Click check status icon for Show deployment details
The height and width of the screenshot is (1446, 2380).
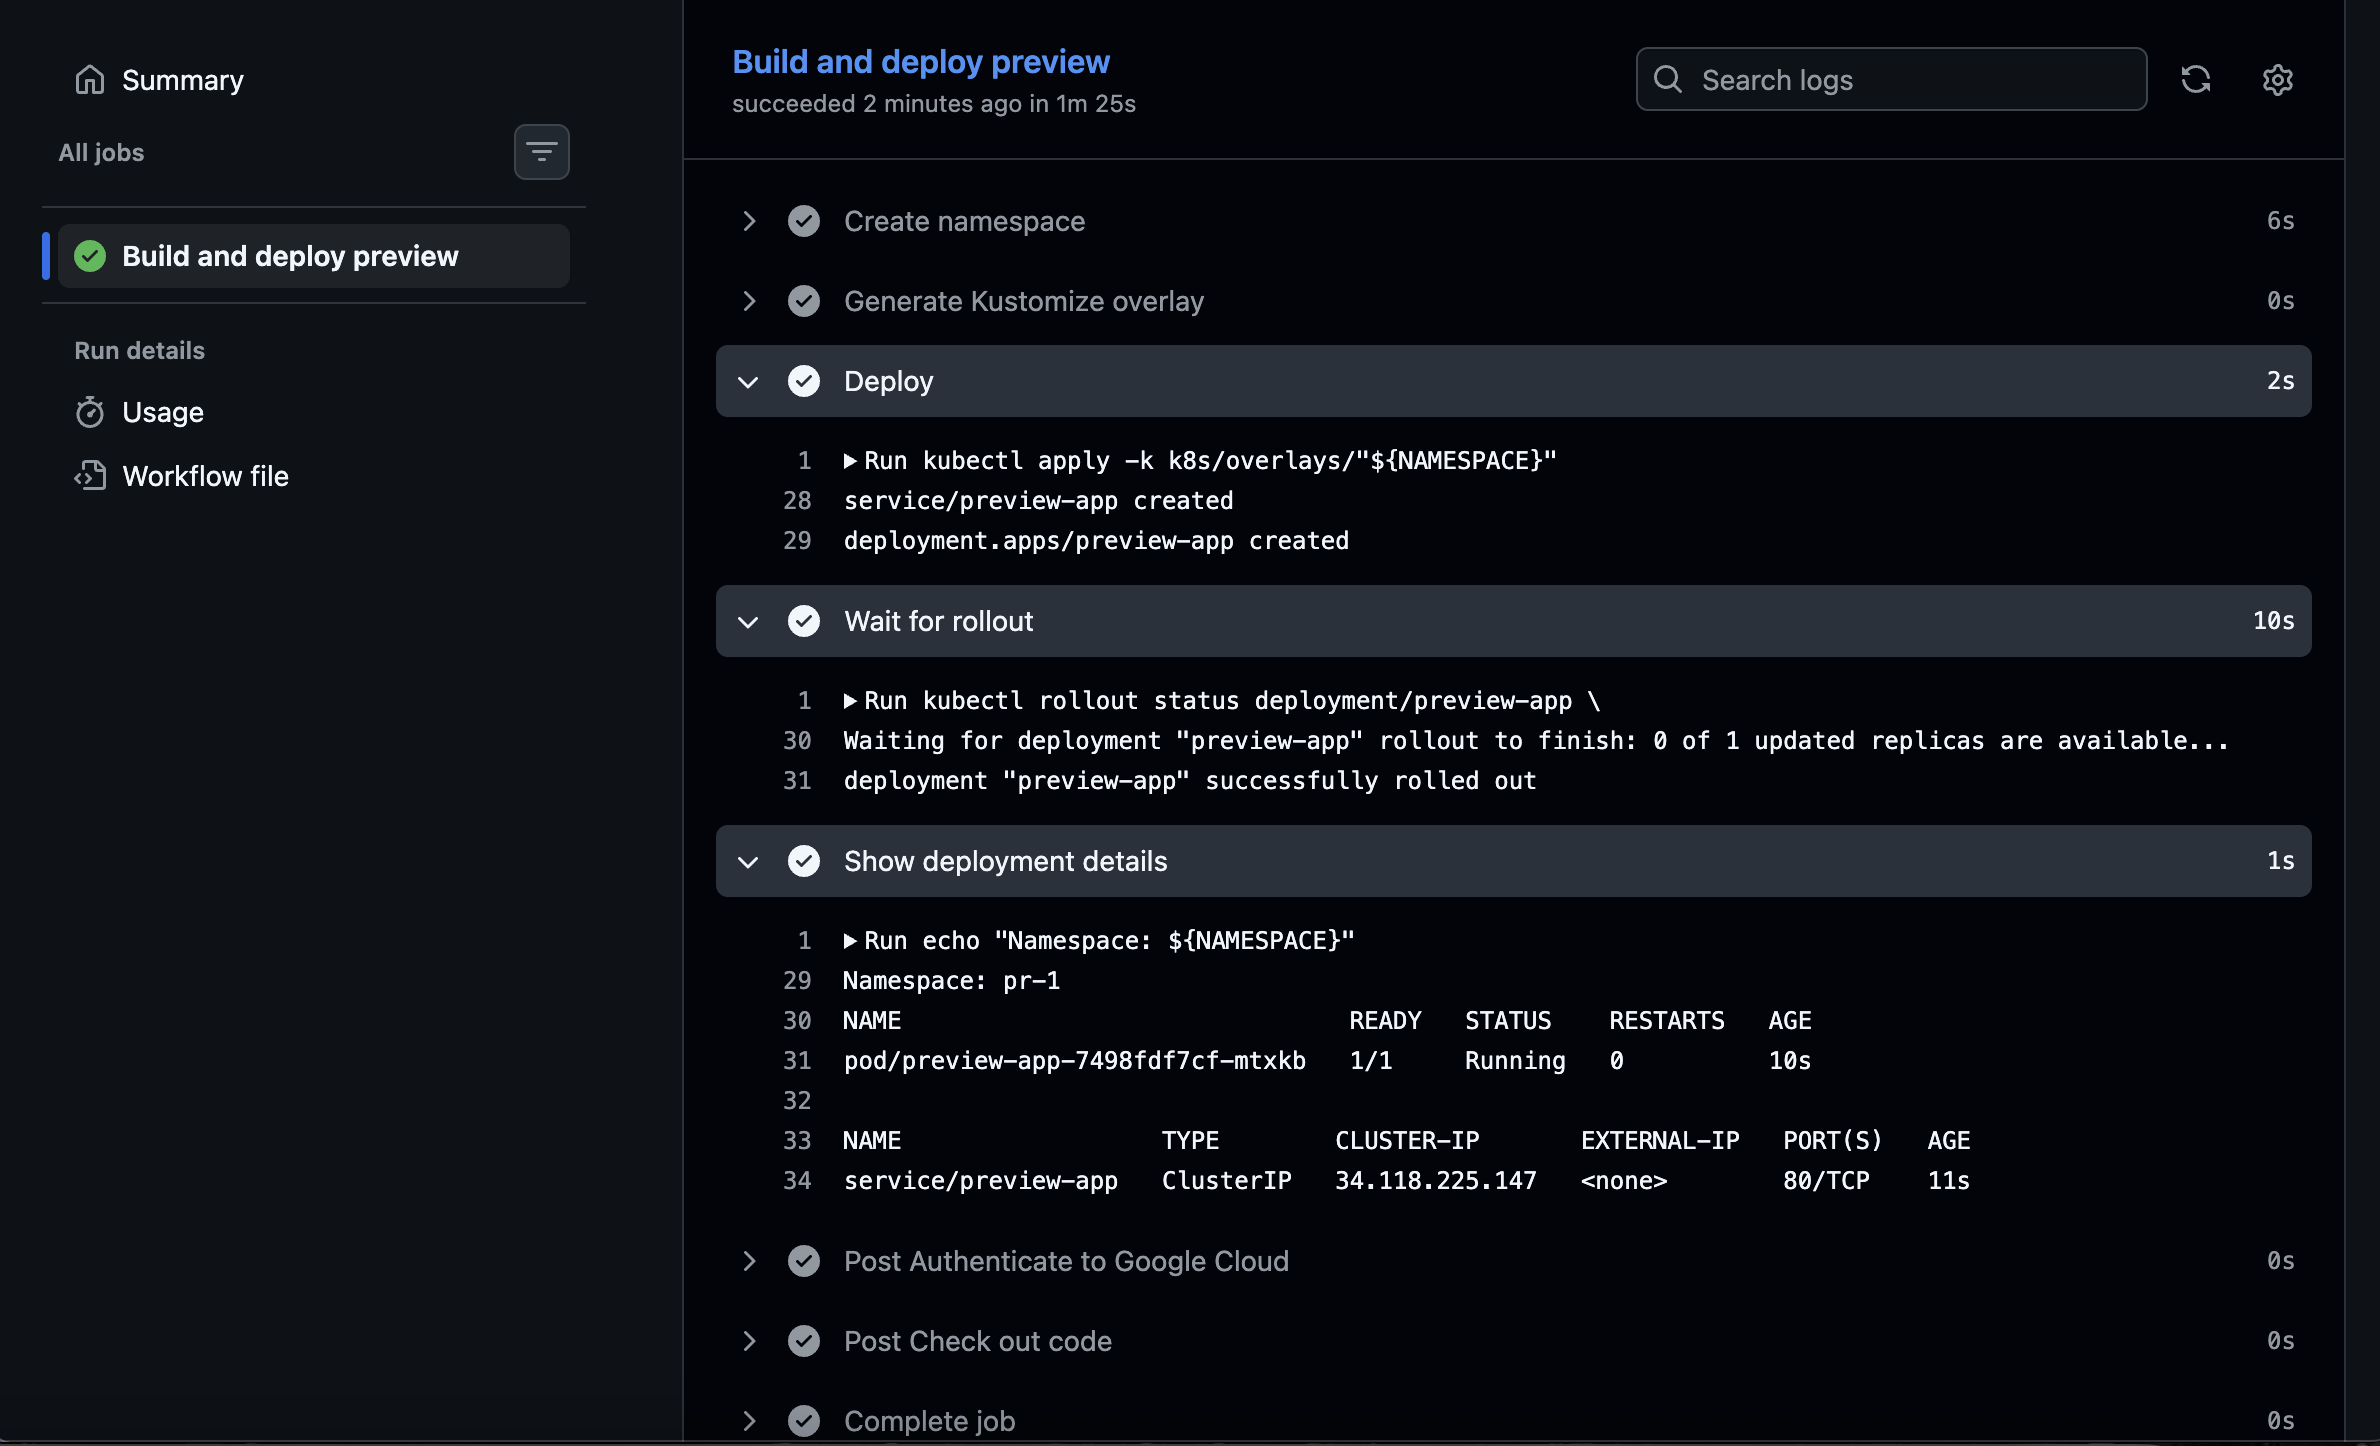[804, 861]
